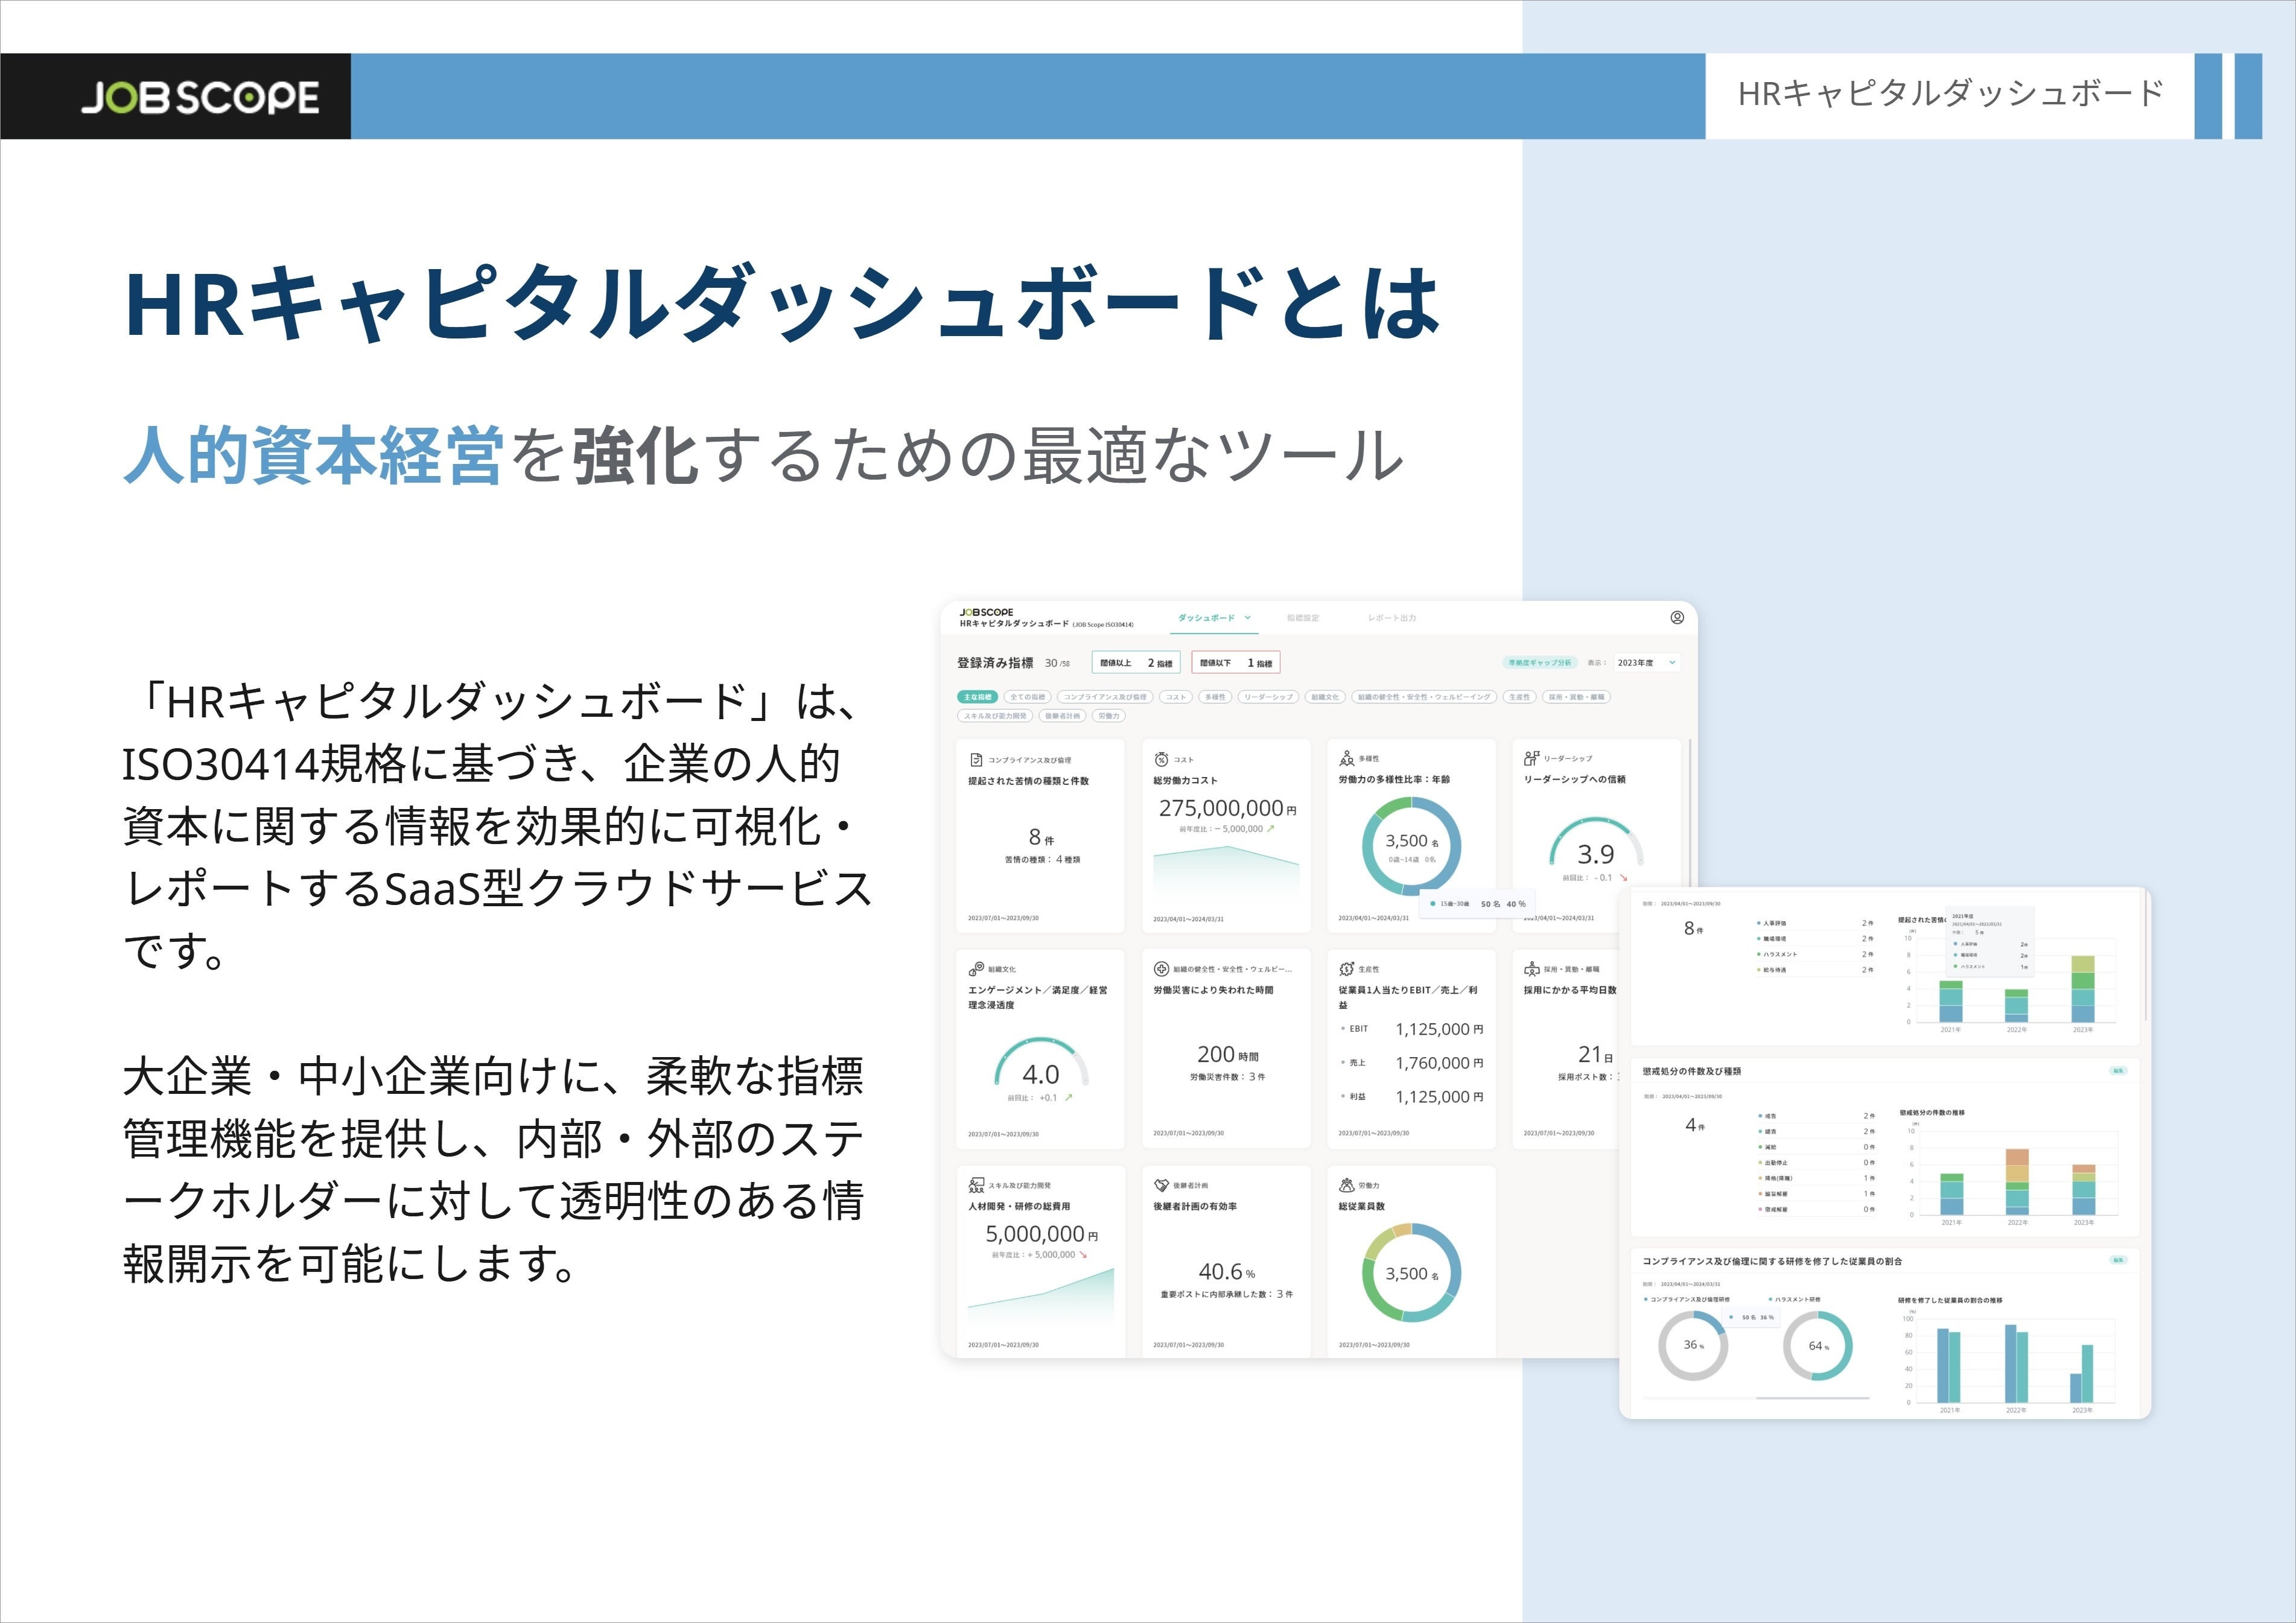Image resolution: width=2296 pixels, height=1623 pixels.
Task: Click the compliance and ethics checklist icon
Action: click(976, 760)
